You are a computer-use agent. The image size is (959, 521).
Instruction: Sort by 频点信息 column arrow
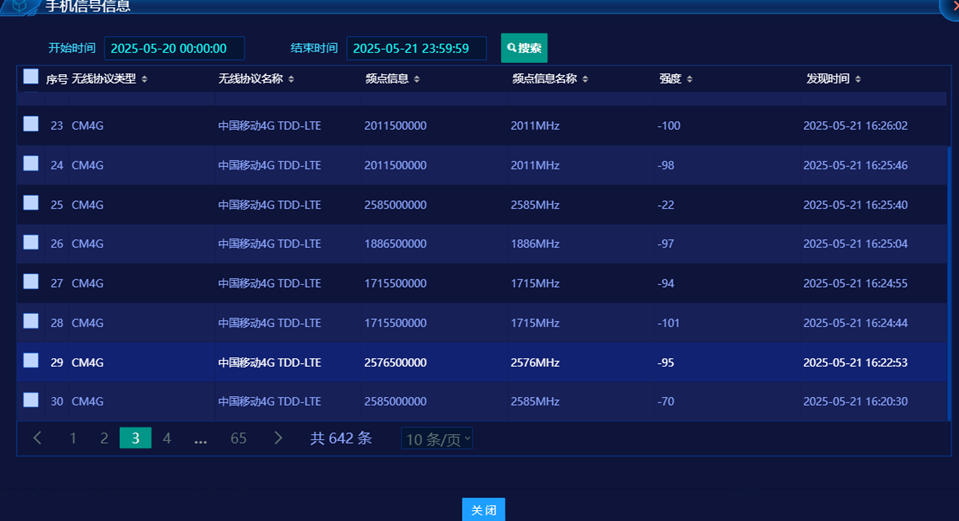[x=417, y=79]
